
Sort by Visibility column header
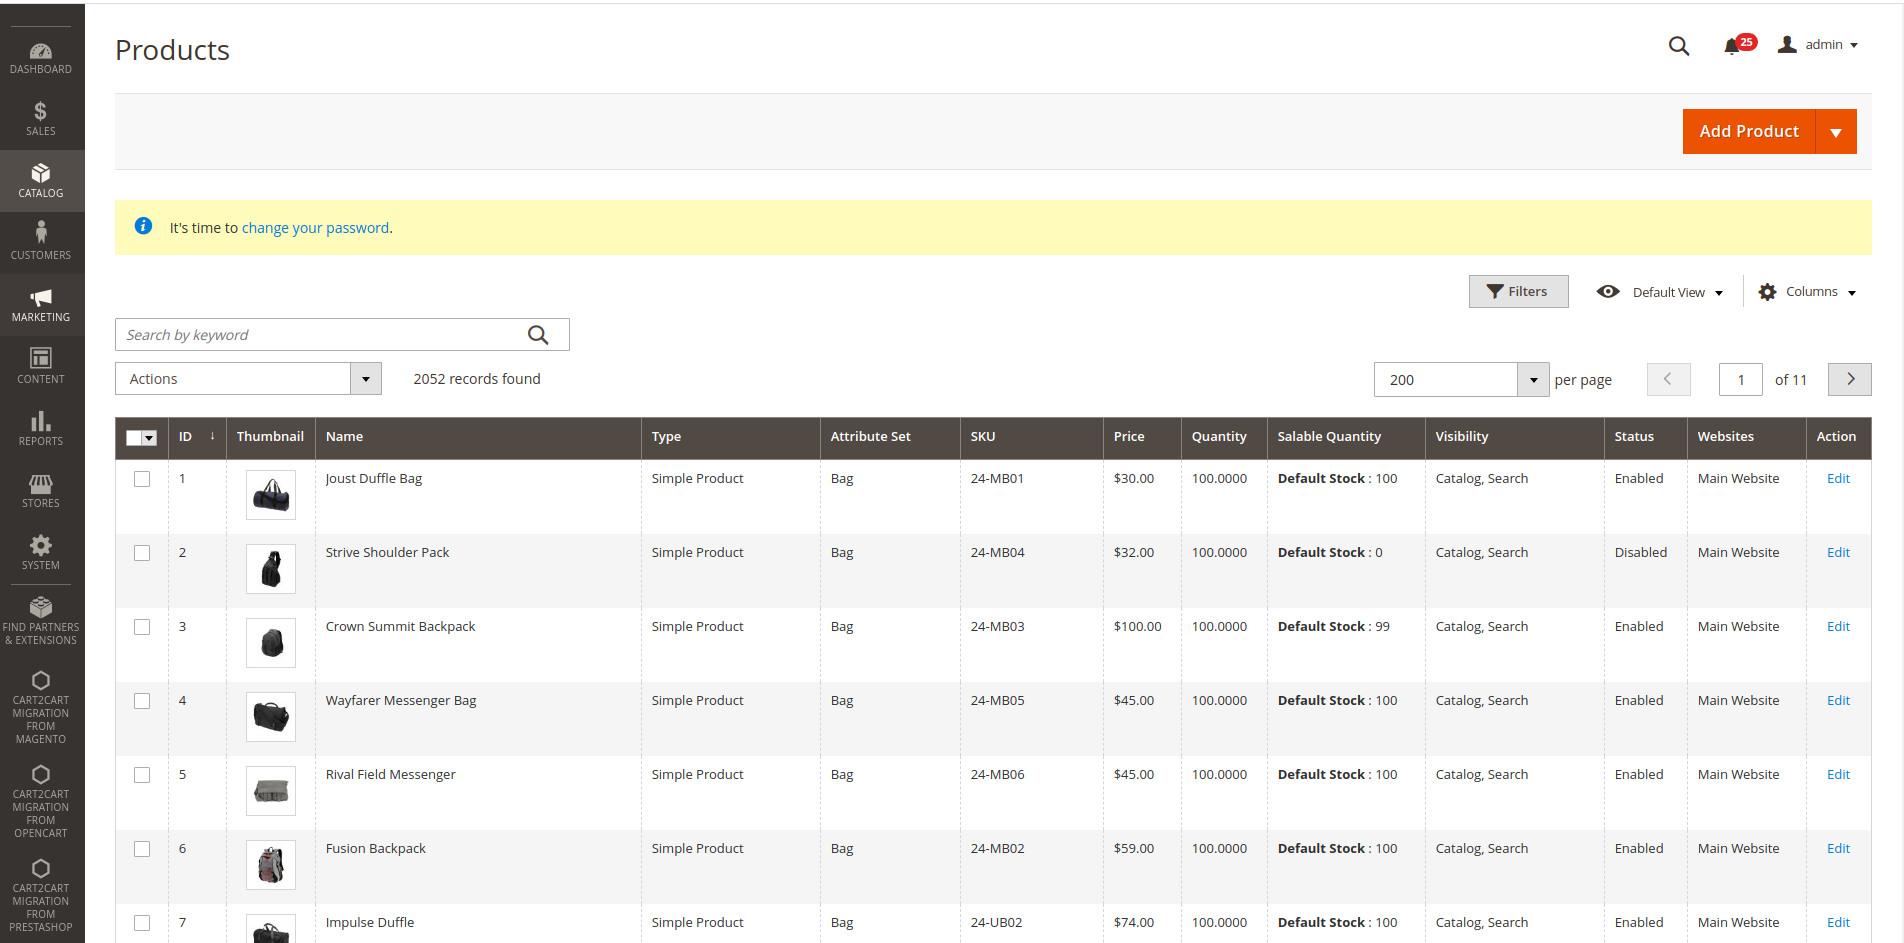pos(1515,437)
